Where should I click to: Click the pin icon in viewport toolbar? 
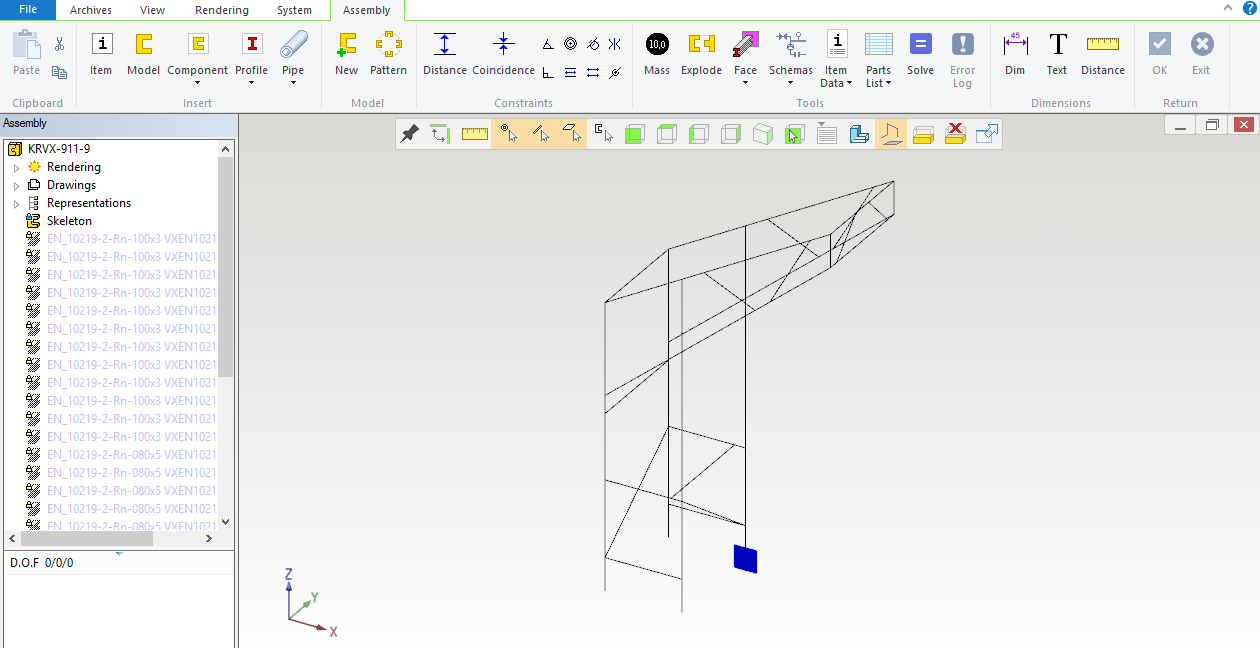coord(409,134)
